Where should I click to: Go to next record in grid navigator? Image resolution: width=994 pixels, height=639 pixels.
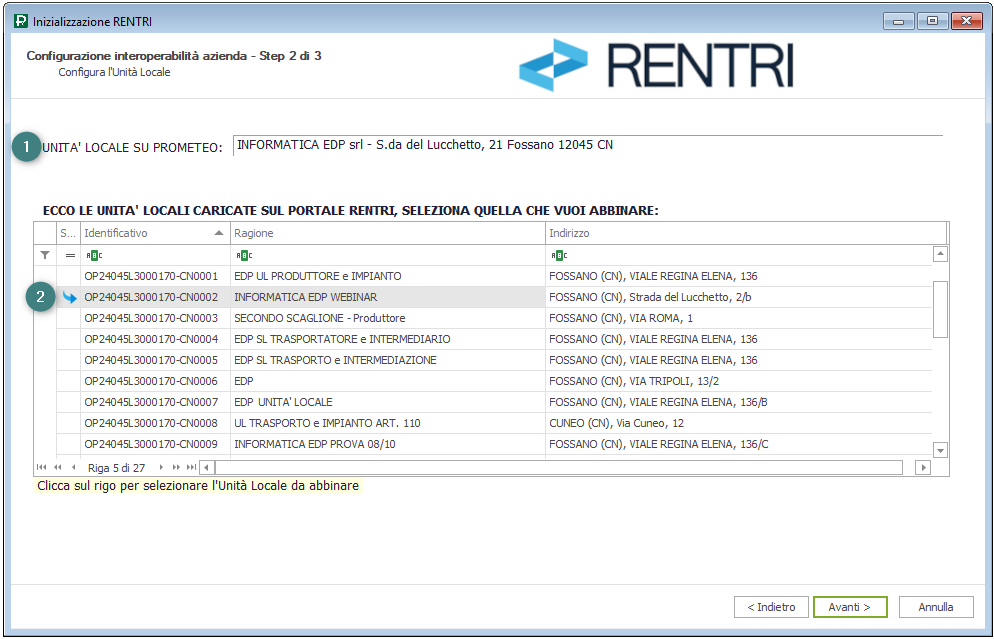[x=162, y=467]
